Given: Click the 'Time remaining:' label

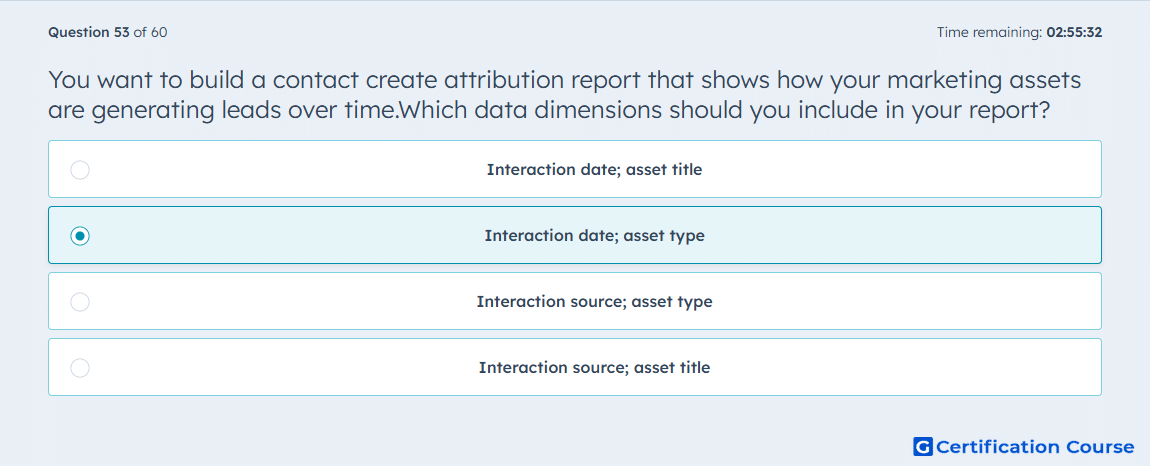Looking at the screenshot, I should point(989,32).
